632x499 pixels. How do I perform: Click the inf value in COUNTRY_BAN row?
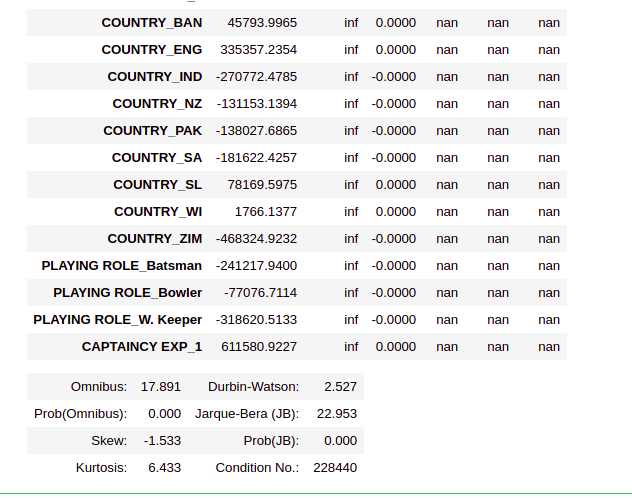pos(351,23)
